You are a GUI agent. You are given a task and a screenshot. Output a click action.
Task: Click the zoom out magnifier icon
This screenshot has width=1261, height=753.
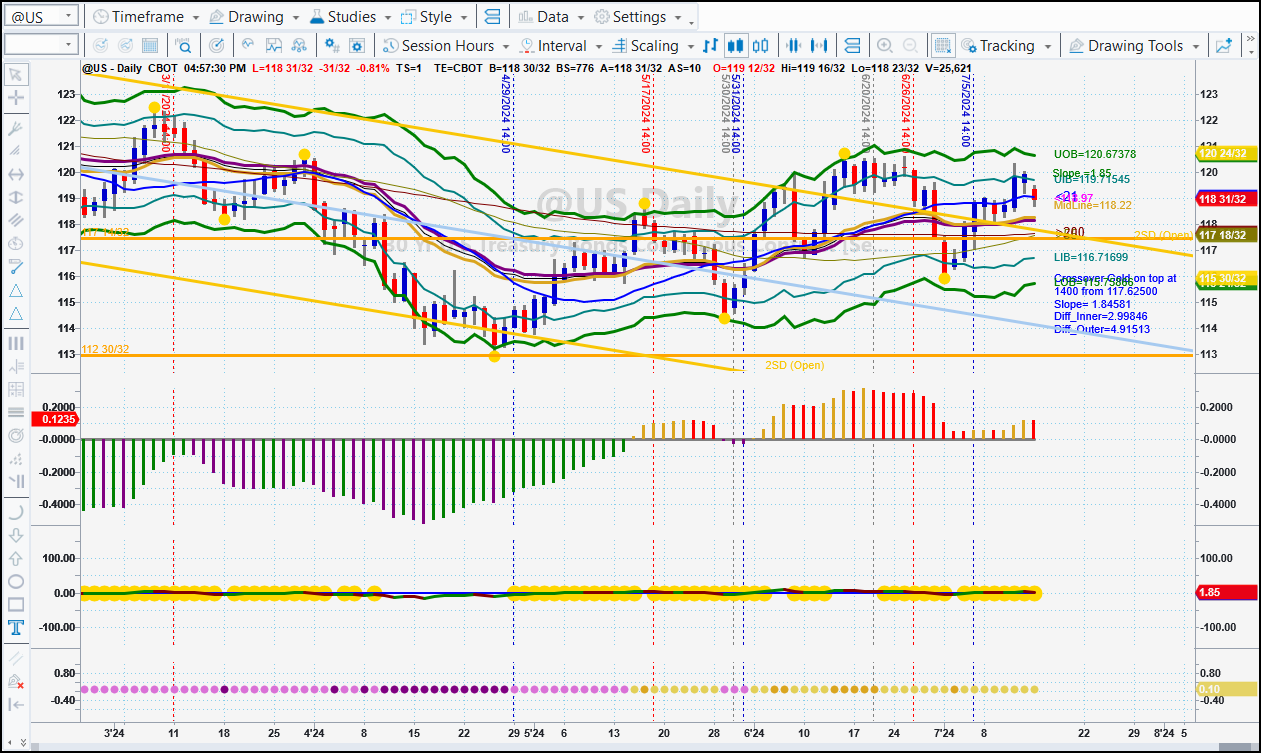coord(910,45)
